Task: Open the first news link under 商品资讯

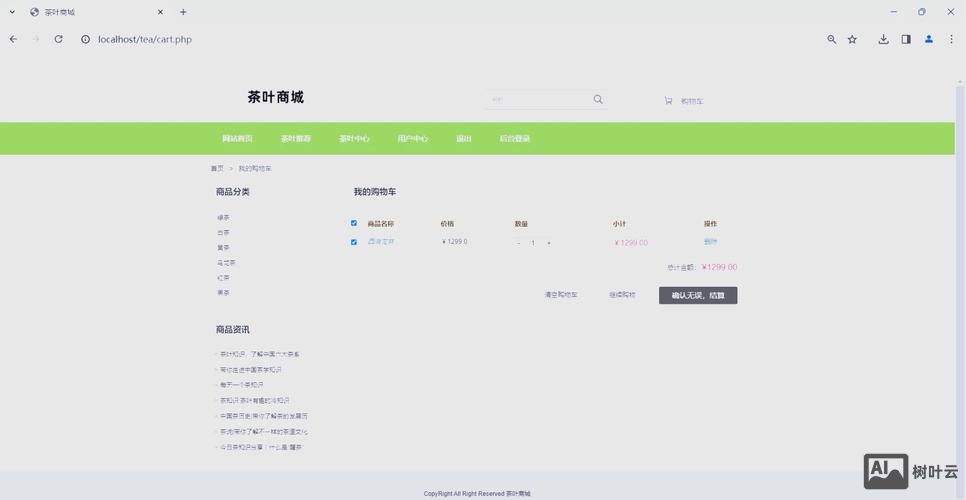Action: [259, 354]
